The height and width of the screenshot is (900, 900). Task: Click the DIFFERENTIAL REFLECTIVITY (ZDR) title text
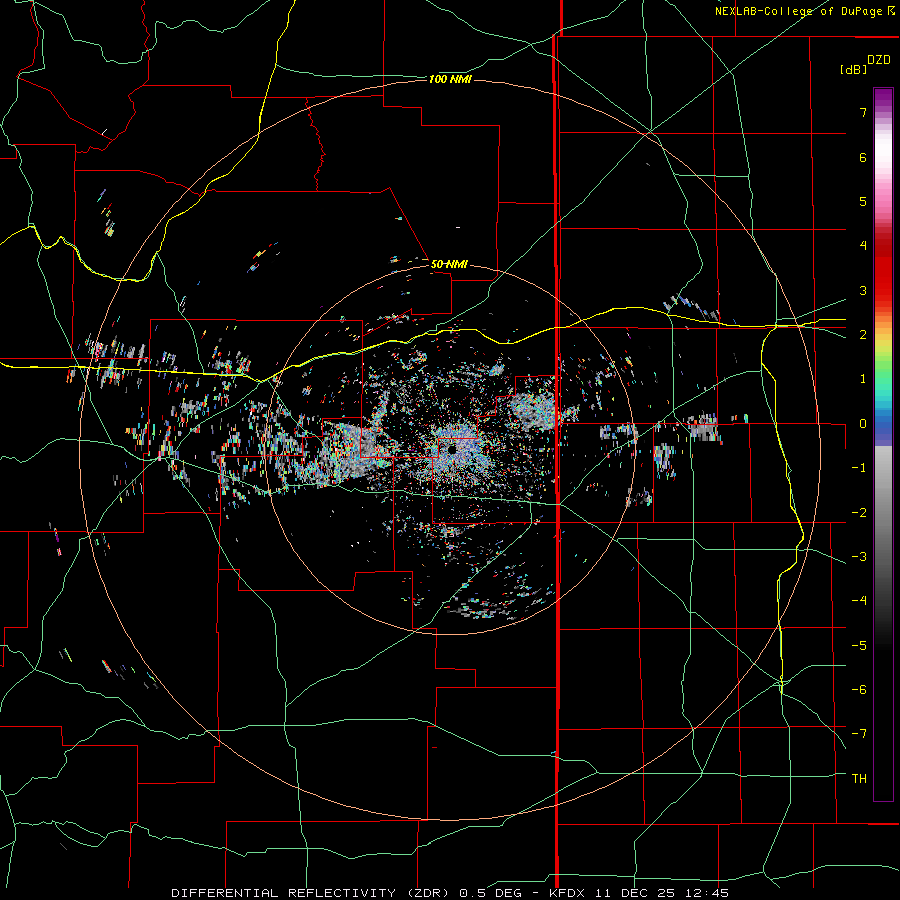312,893
